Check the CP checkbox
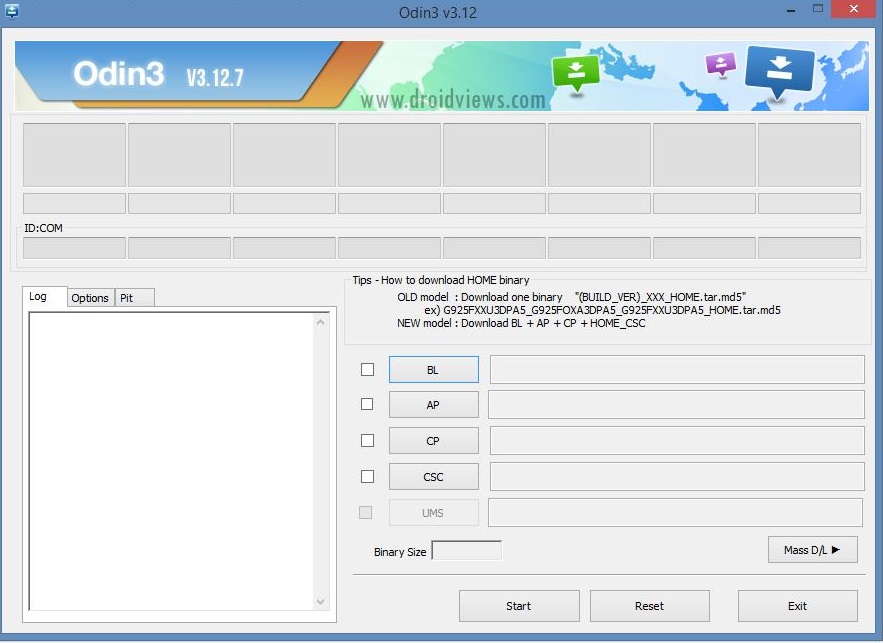The image size is (883, 643). (x=367, y=440)
